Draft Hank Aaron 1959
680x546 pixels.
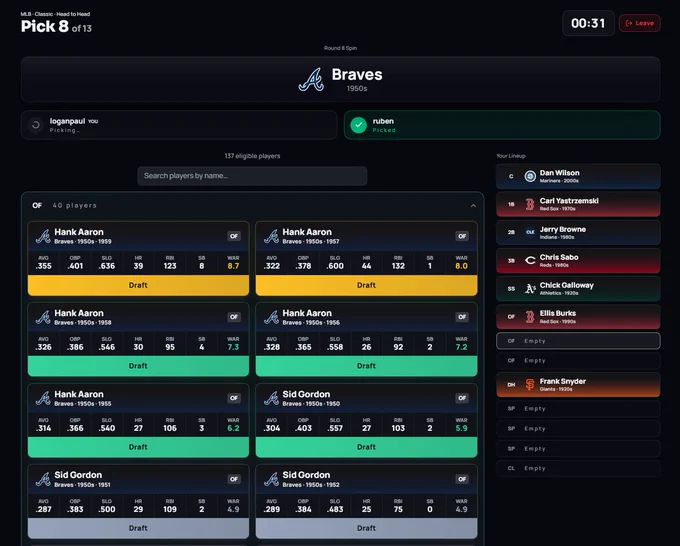(x=138, y=285)
